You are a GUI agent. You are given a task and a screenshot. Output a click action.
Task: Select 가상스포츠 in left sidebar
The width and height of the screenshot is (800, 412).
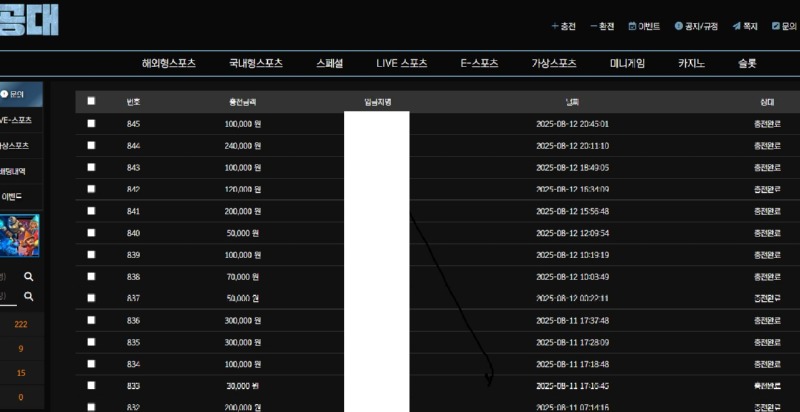[x=21, y=146]
